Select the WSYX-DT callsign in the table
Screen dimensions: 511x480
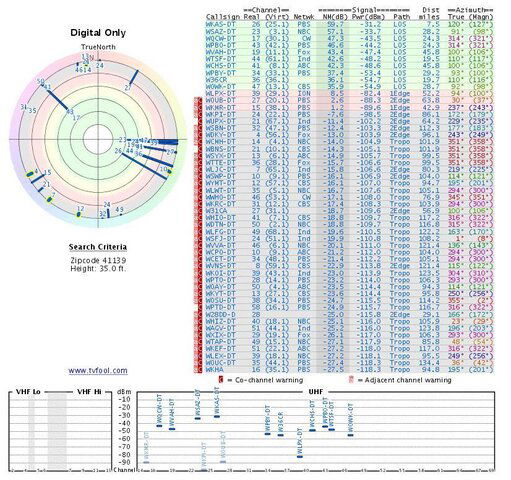220,156
